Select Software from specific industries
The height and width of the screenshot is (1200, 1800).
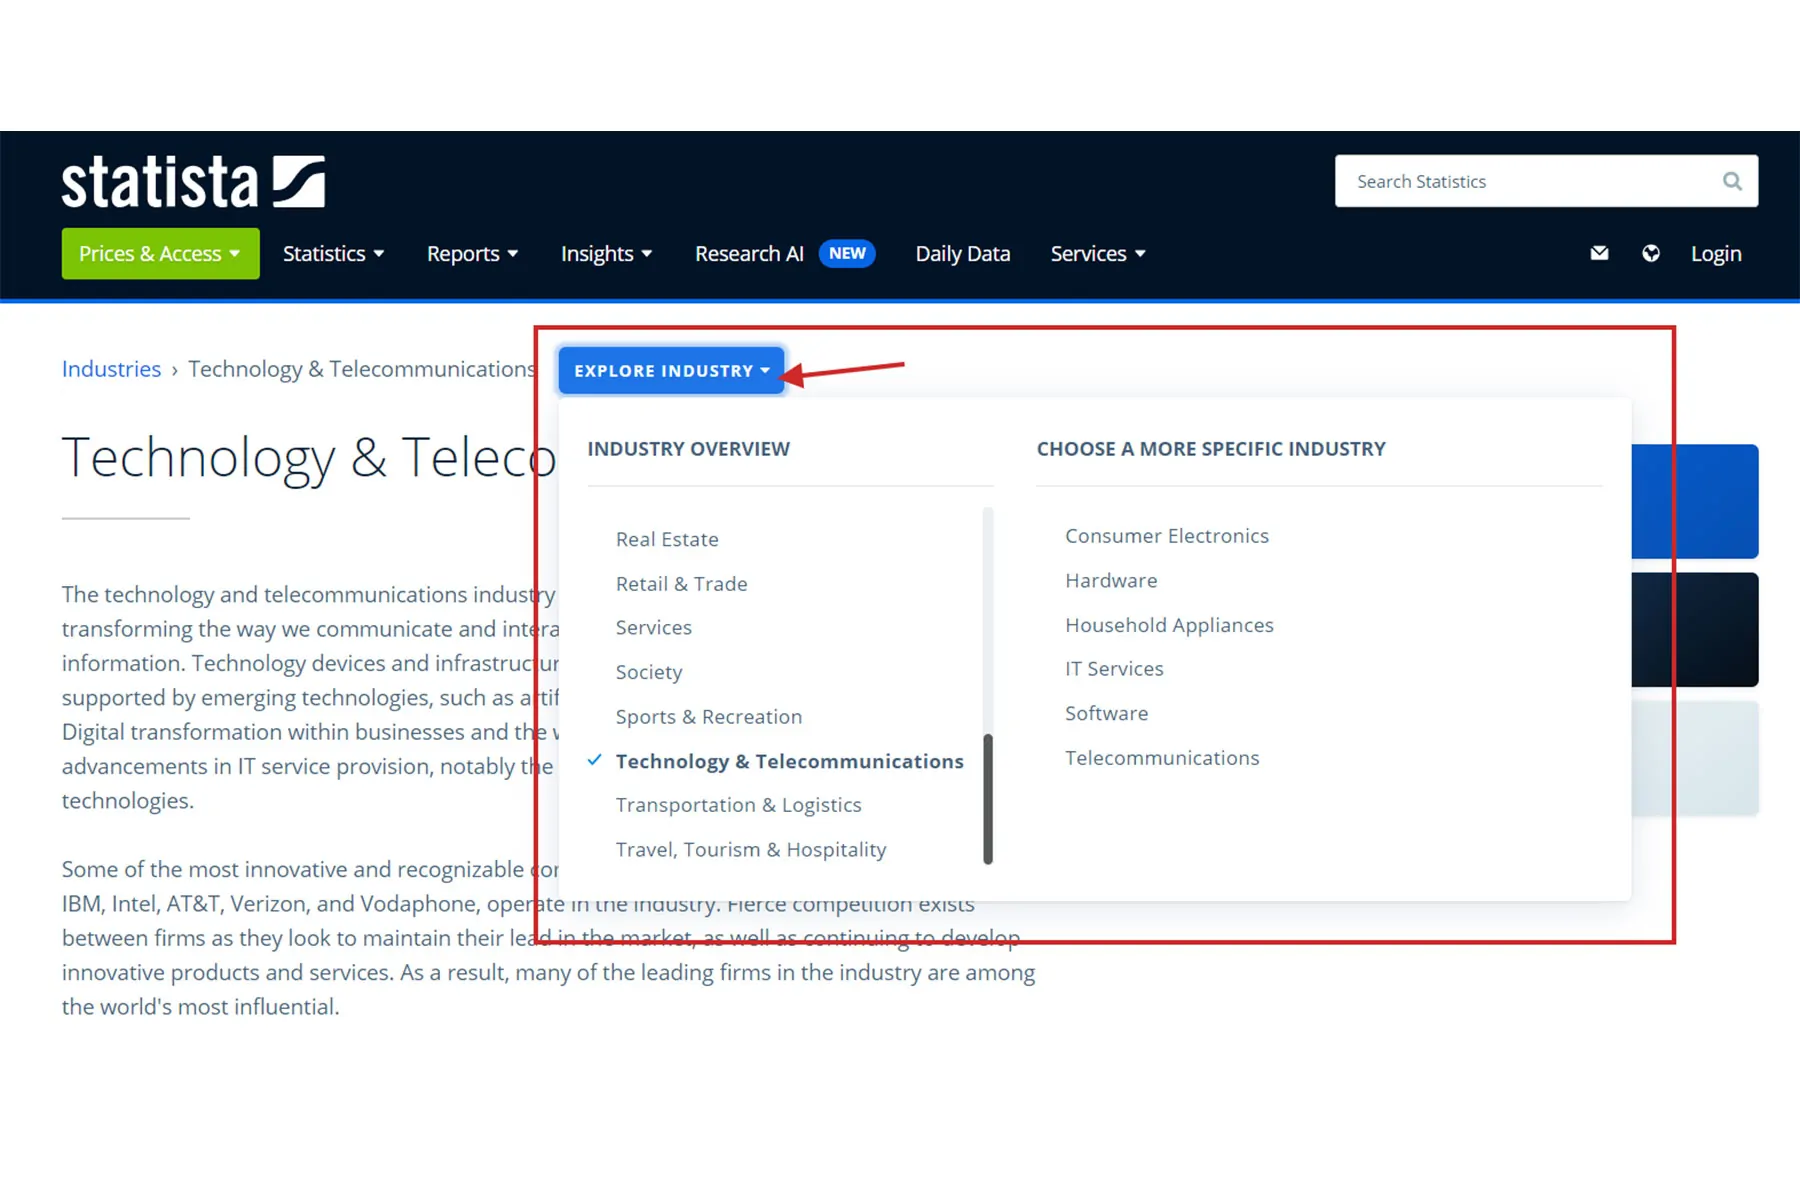point(1106,713)
